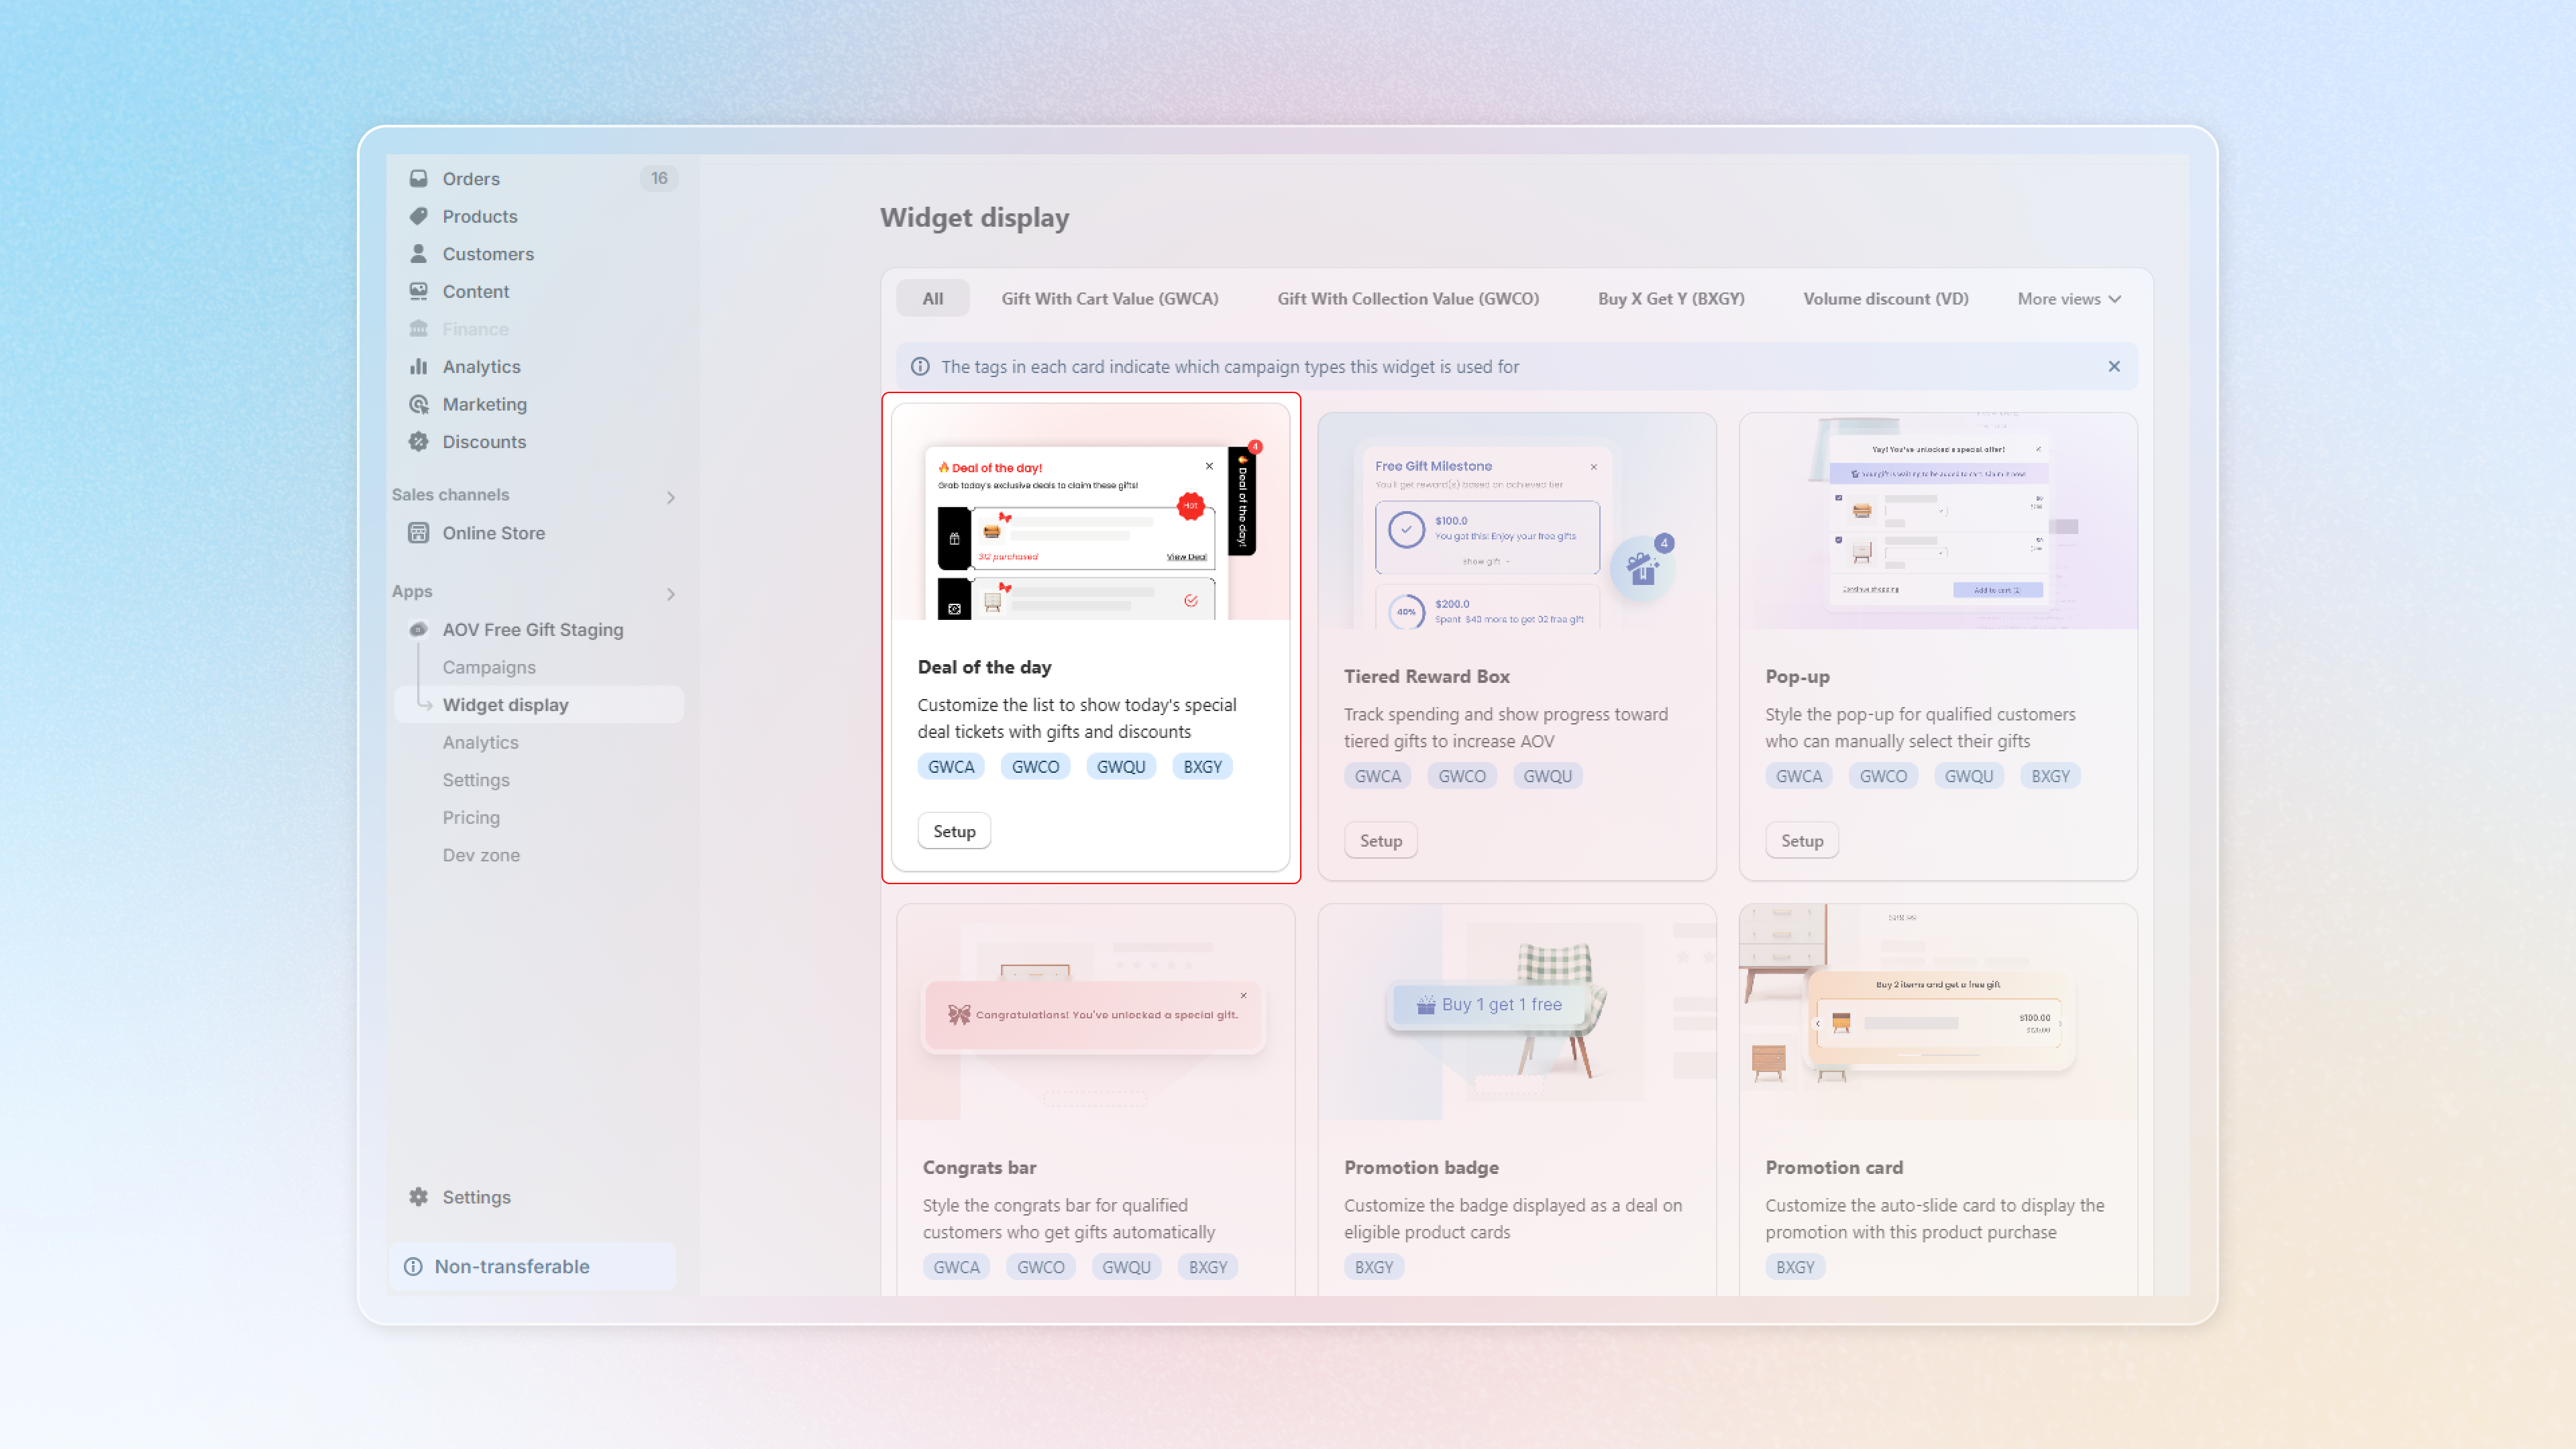The image size is (2576, 1449).
Task: Click Setup on Tiered Reward Box card
Action: pyautogui.click(x=1380, y=841)
